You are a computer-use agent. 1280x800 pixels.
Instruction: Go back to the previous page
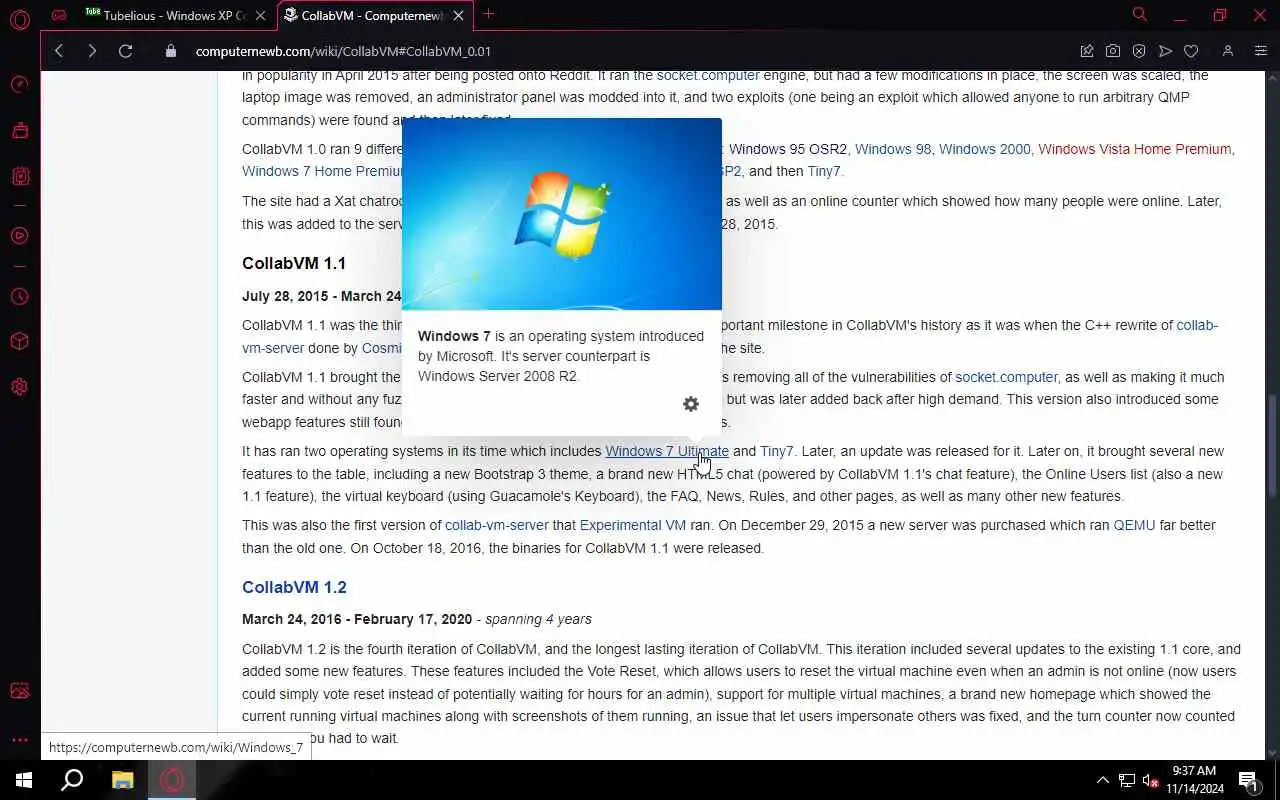pyautogui.click(x=59, y=51)
